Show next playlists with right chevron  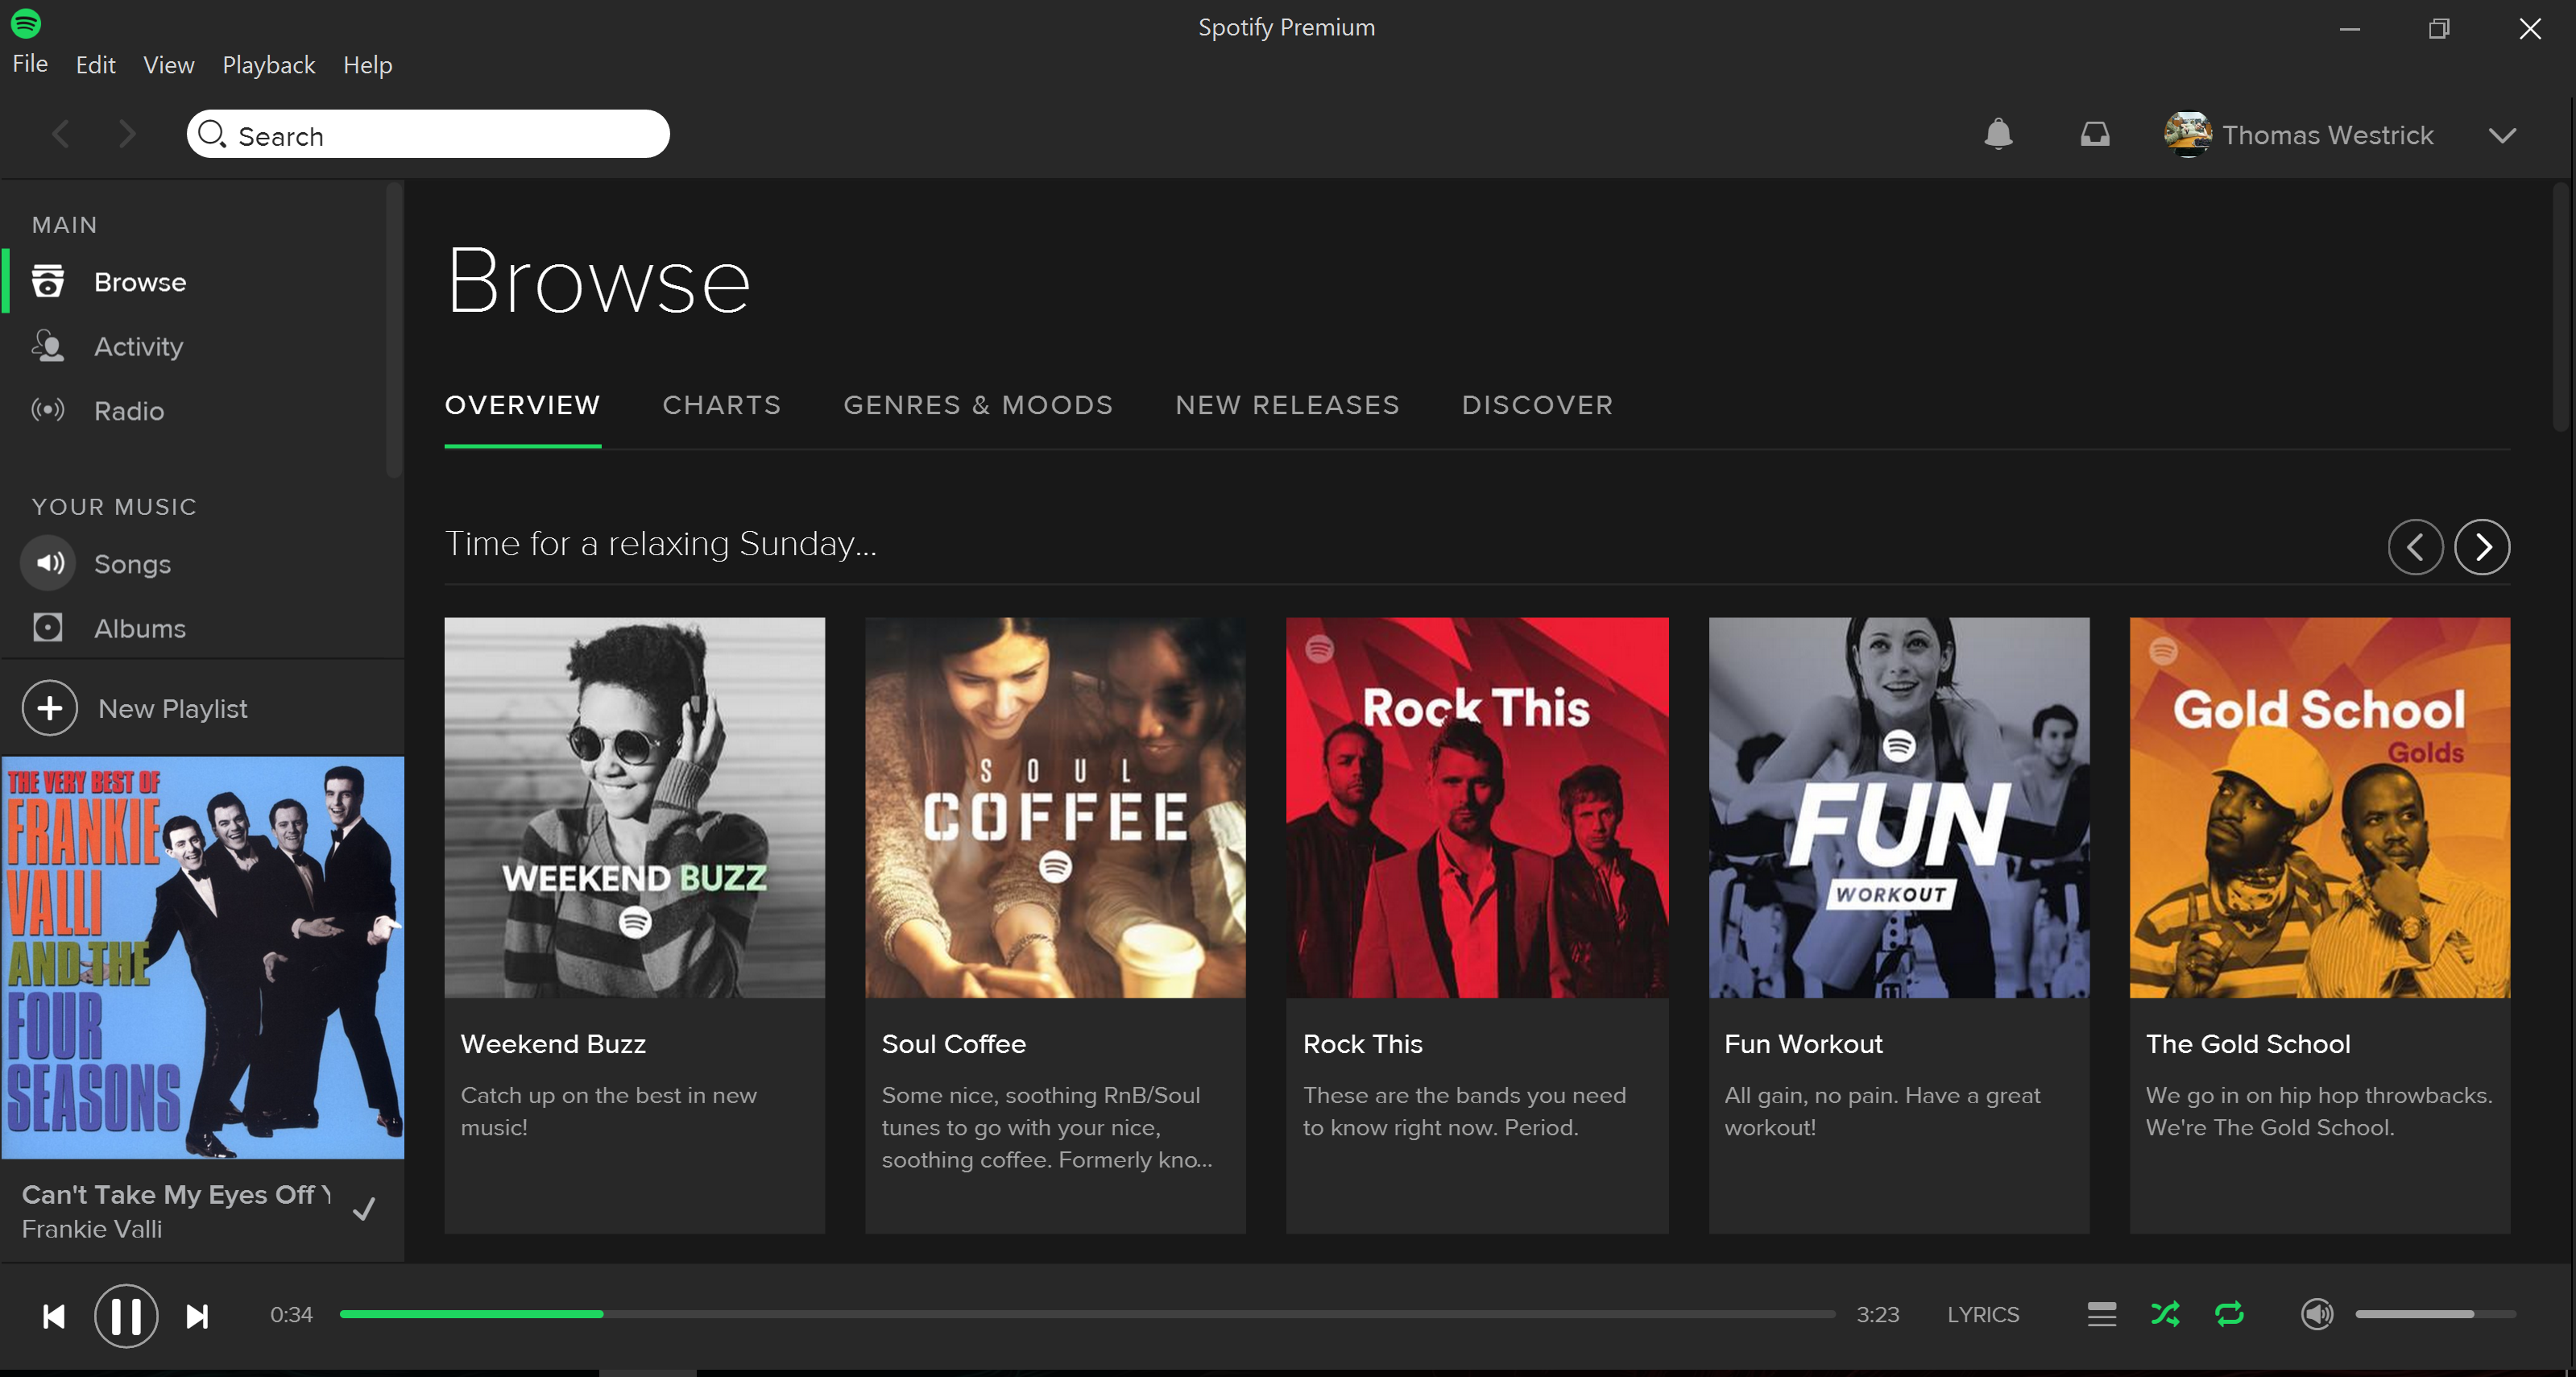tap(2481, 547)
